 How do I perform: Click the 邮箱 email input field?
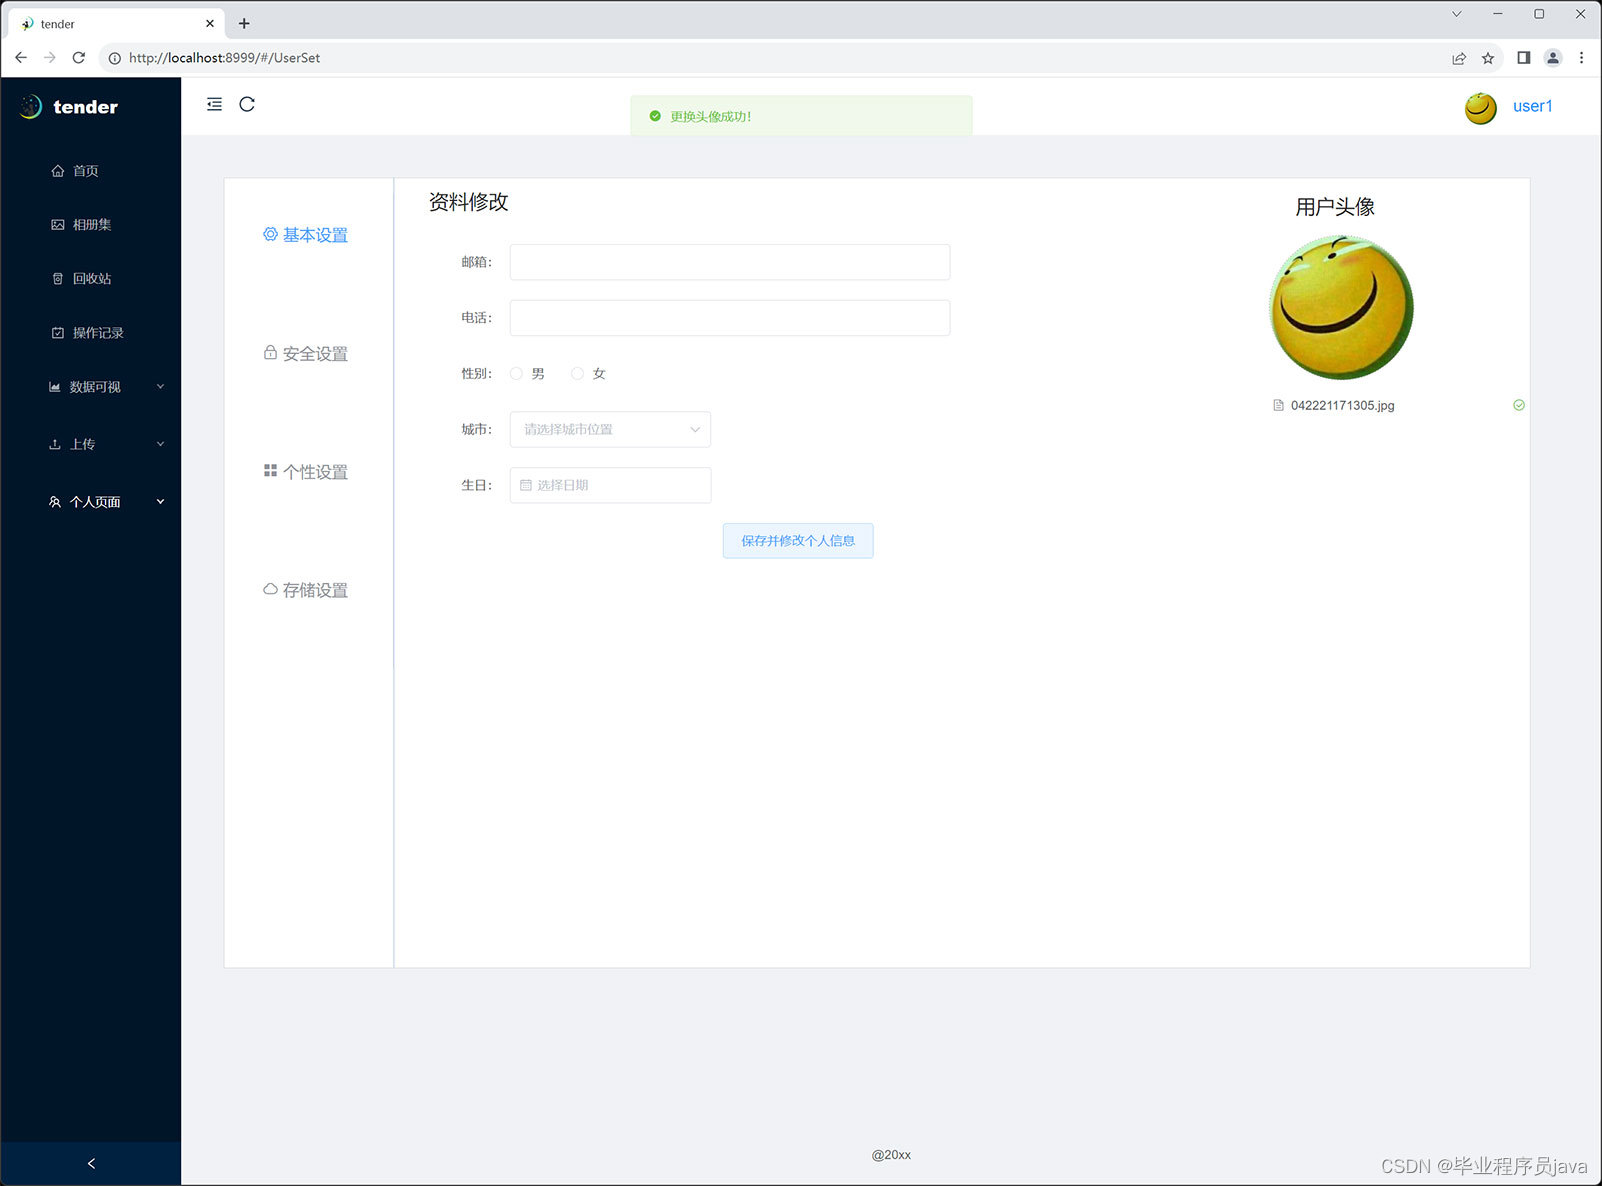pos(730,262)
